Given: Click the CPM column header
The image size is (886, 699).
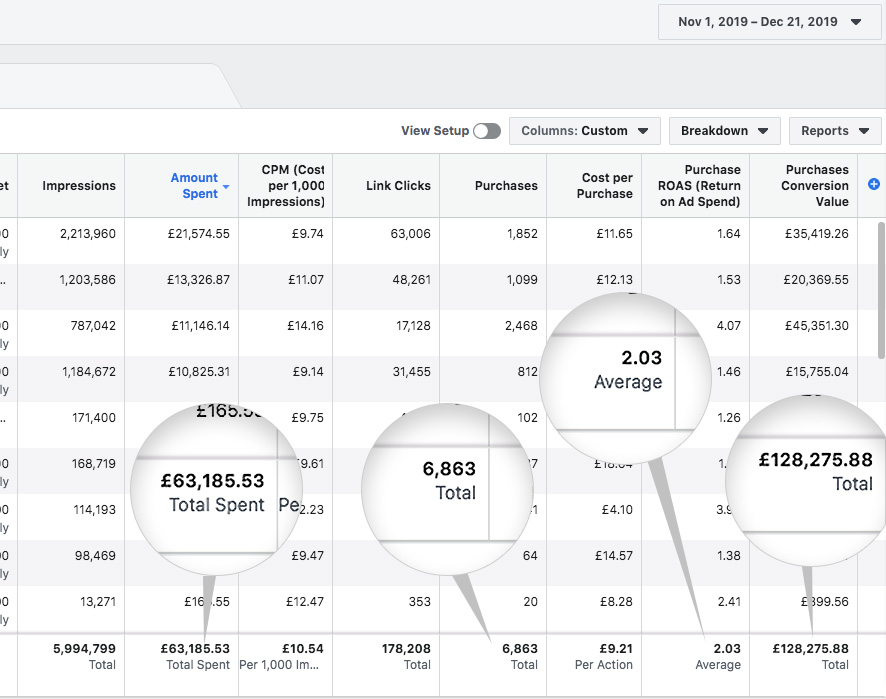Looking at the screenshot, I should pos(287,184).
